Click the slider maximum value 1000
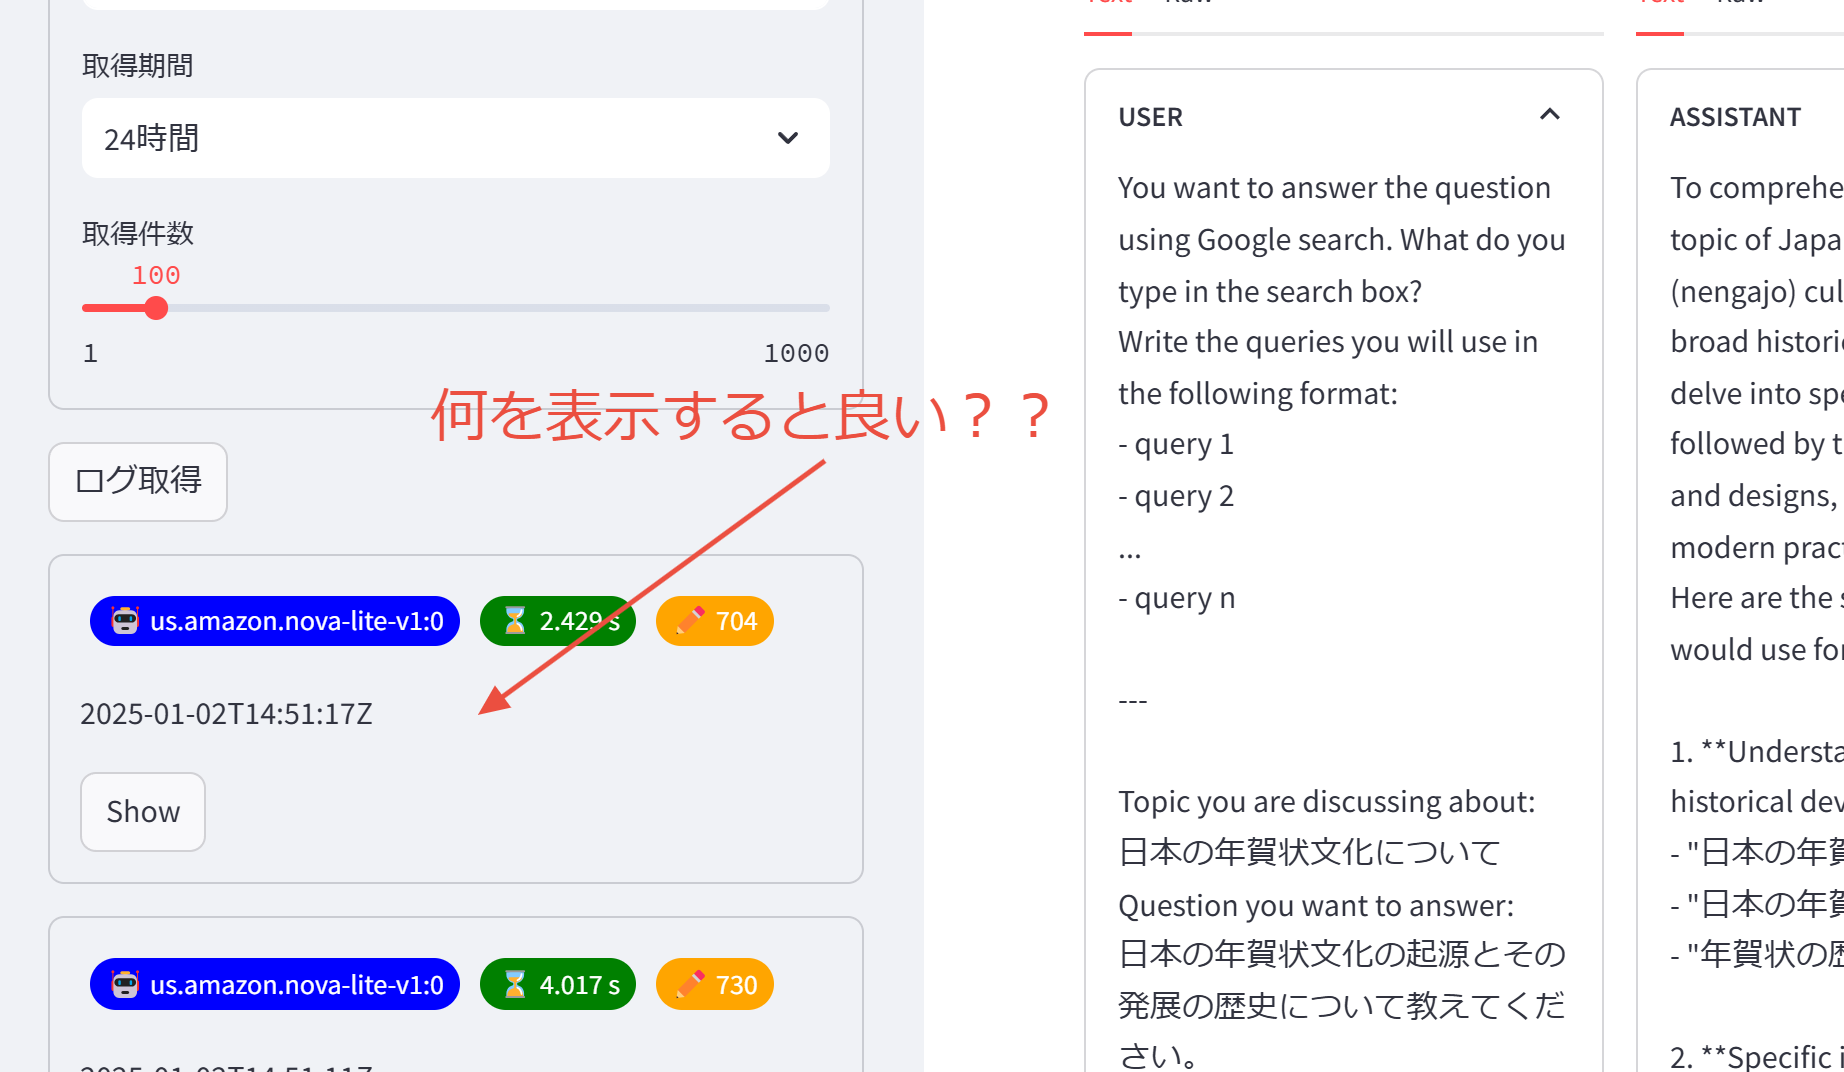Viewport: 1844px width, 1072px height. pos(796,353)
